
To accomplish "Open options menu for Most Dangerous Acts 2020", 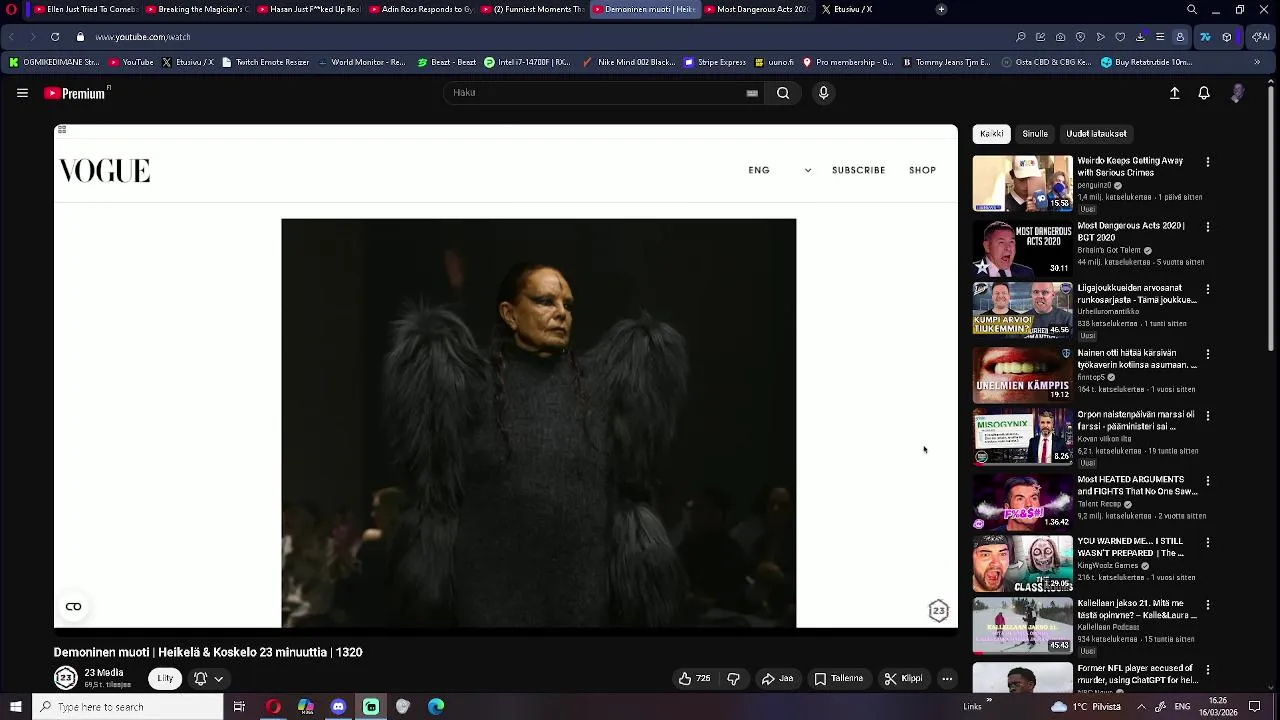I will 1207,227.
